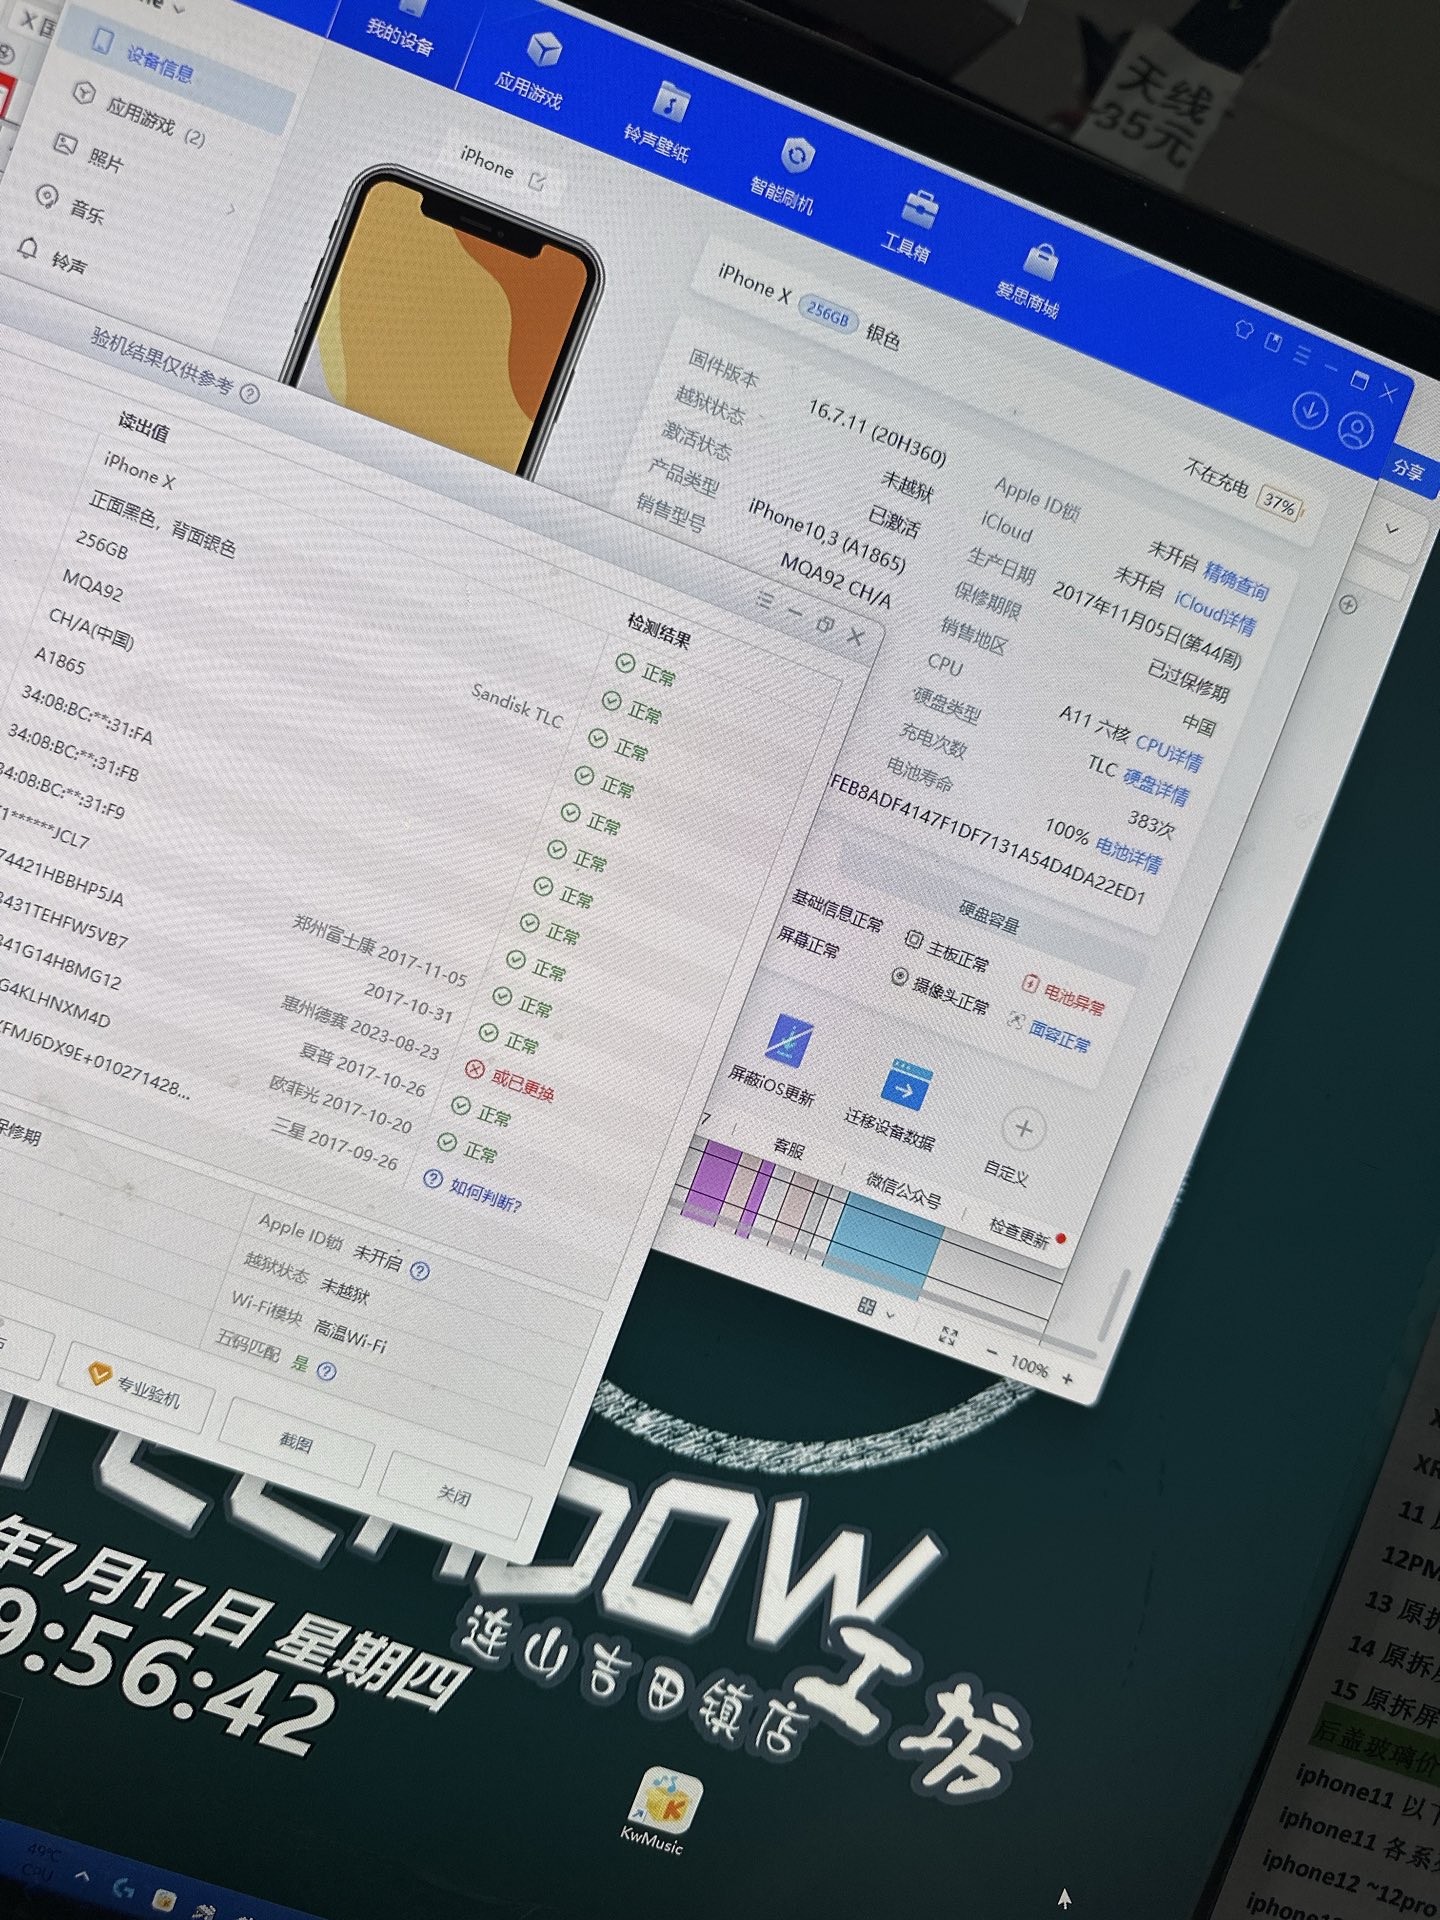This screenshot has width=1440, height=1920.
Task: Click the help icon beside 验机结果仅供参考
Action: 249,394
